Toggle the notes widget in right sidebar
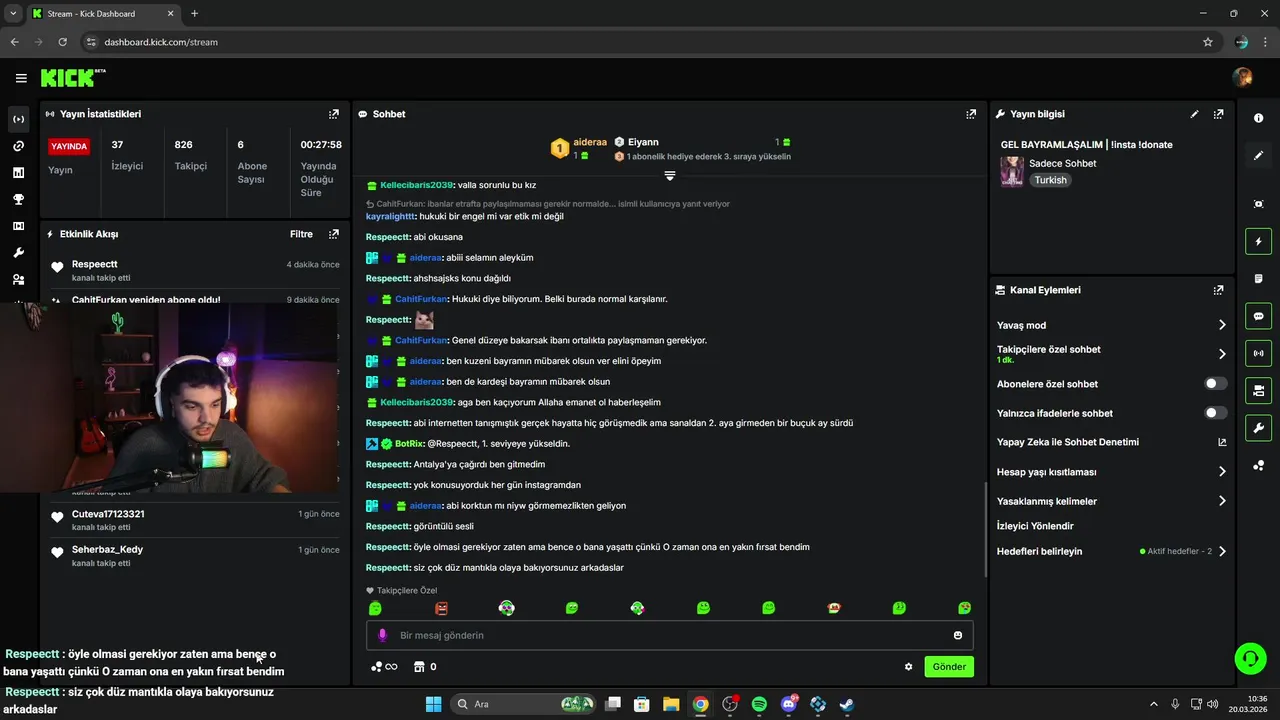 click(x=1258, y=278)
